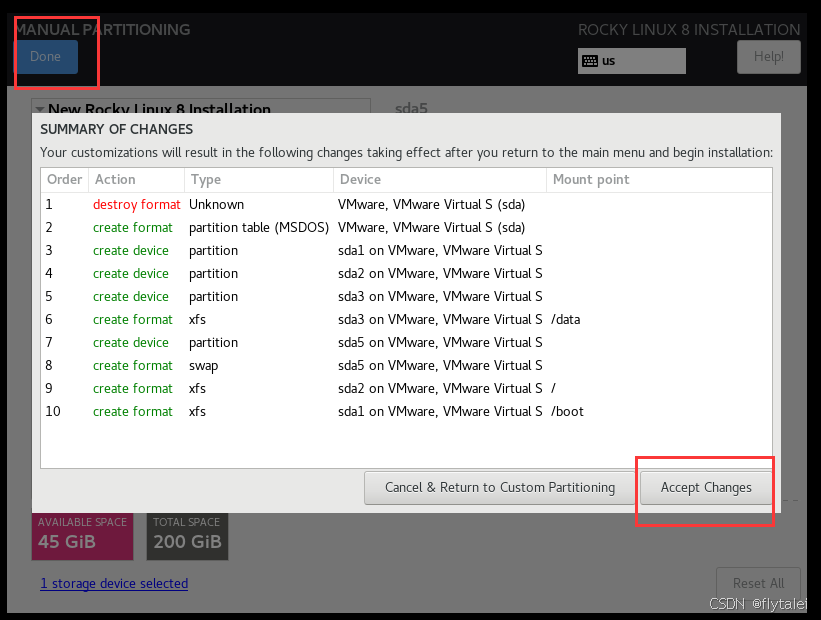Click Cancel & Return to Custom Partitioning
Image resolution: width=821 pixels, height=620 pixels.
(500, 488)
